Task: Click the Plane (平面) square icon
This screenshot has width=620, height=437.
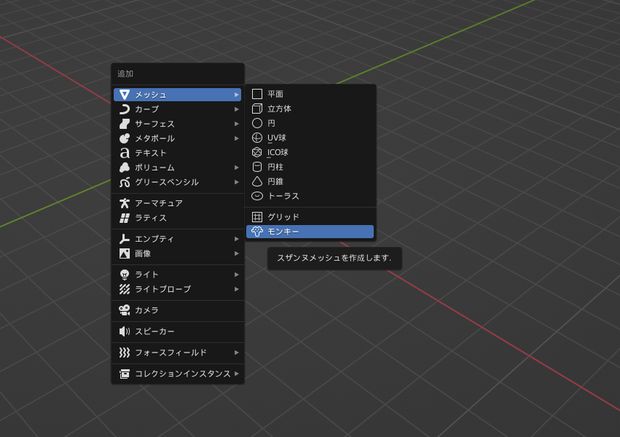Action: coord(257,94)
